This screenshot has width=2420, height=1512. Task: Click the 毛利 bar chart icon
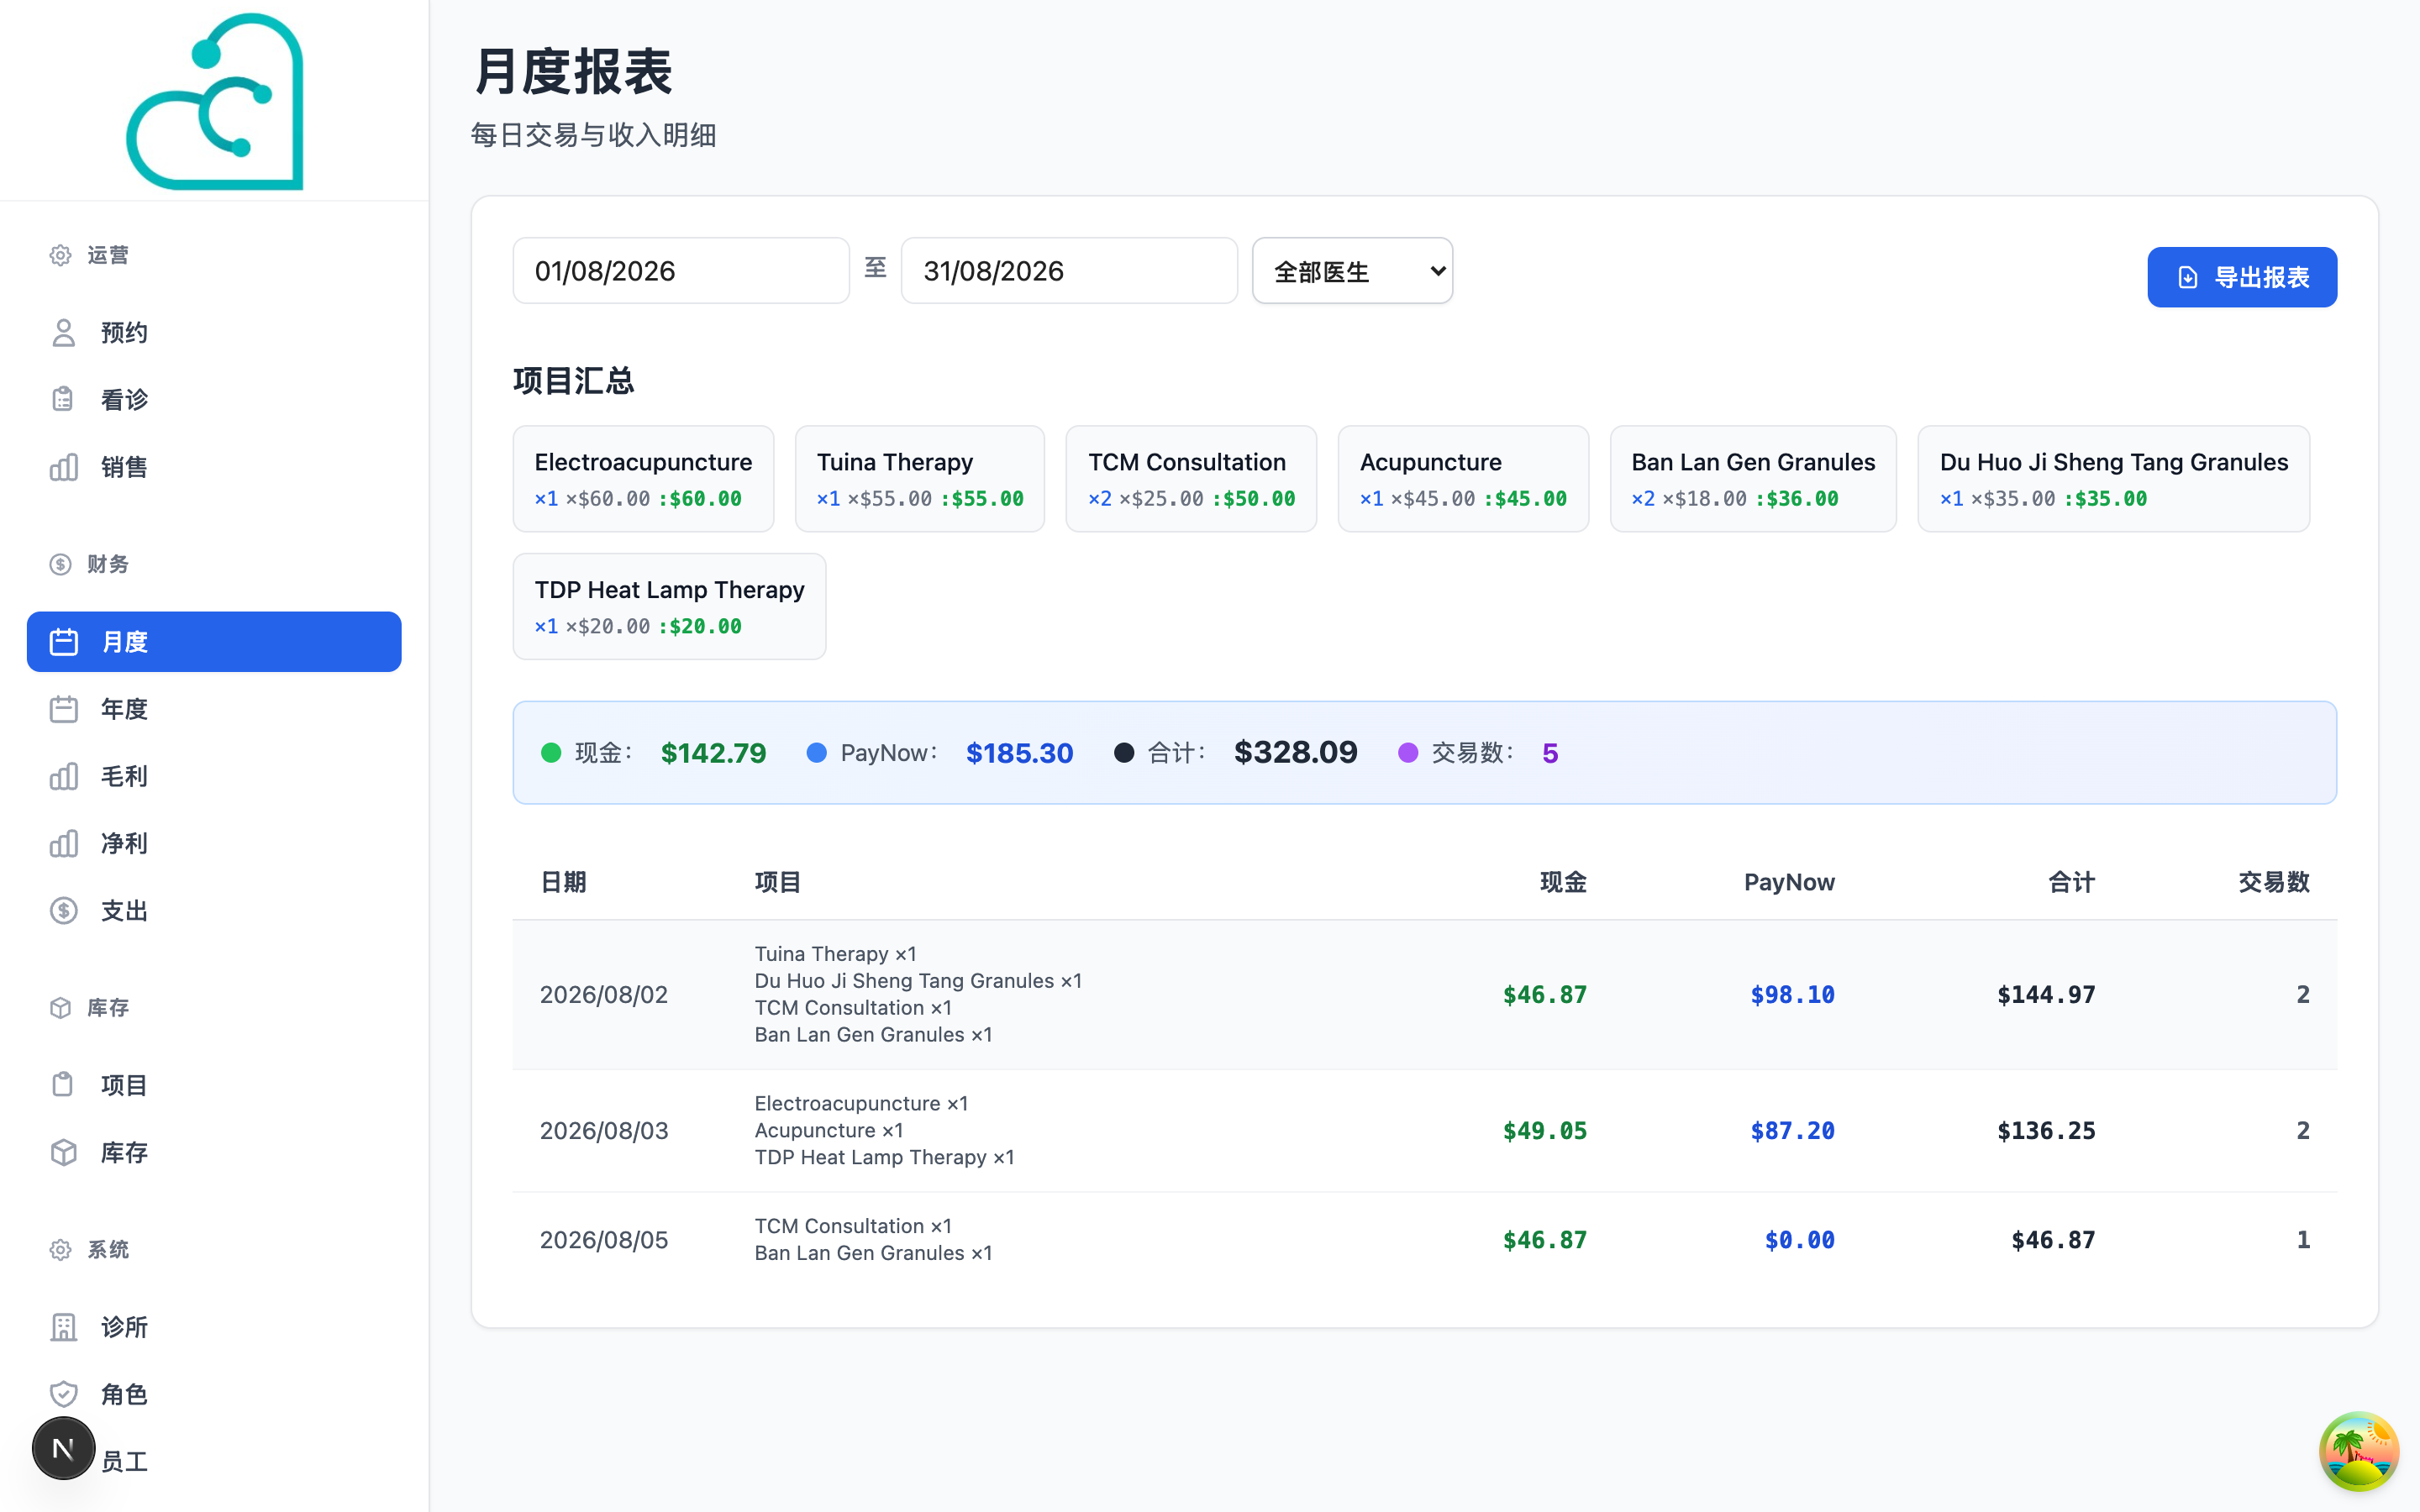pos(64,776)
